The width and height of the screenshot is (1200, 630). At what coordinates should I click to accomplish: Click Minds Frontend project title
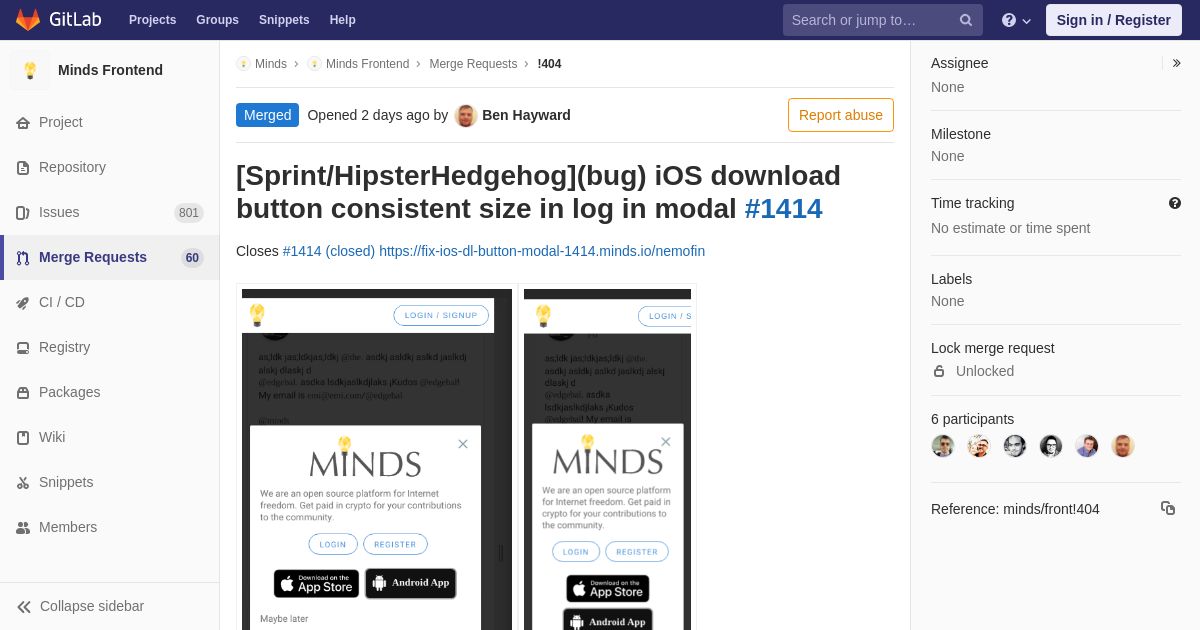tap(110, 70)
